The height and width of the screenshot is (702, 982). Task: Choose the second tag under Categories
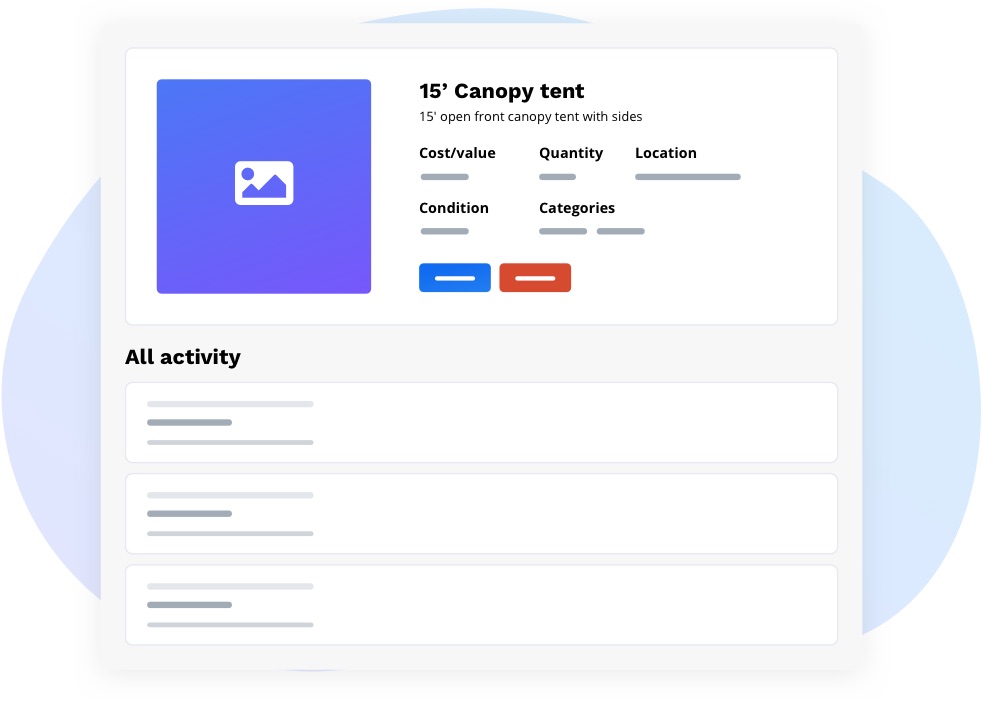(620, 231)
